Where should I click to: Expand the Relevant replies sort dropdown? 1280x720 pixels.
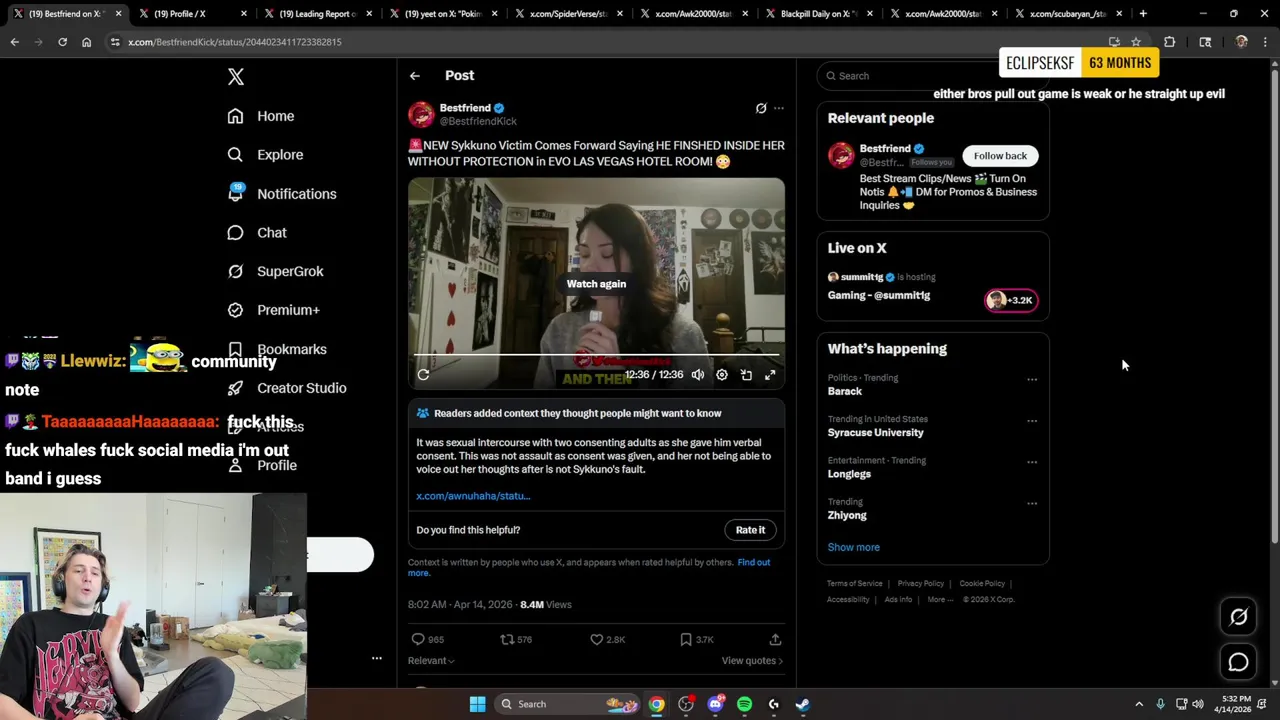(x=431, y=661)
